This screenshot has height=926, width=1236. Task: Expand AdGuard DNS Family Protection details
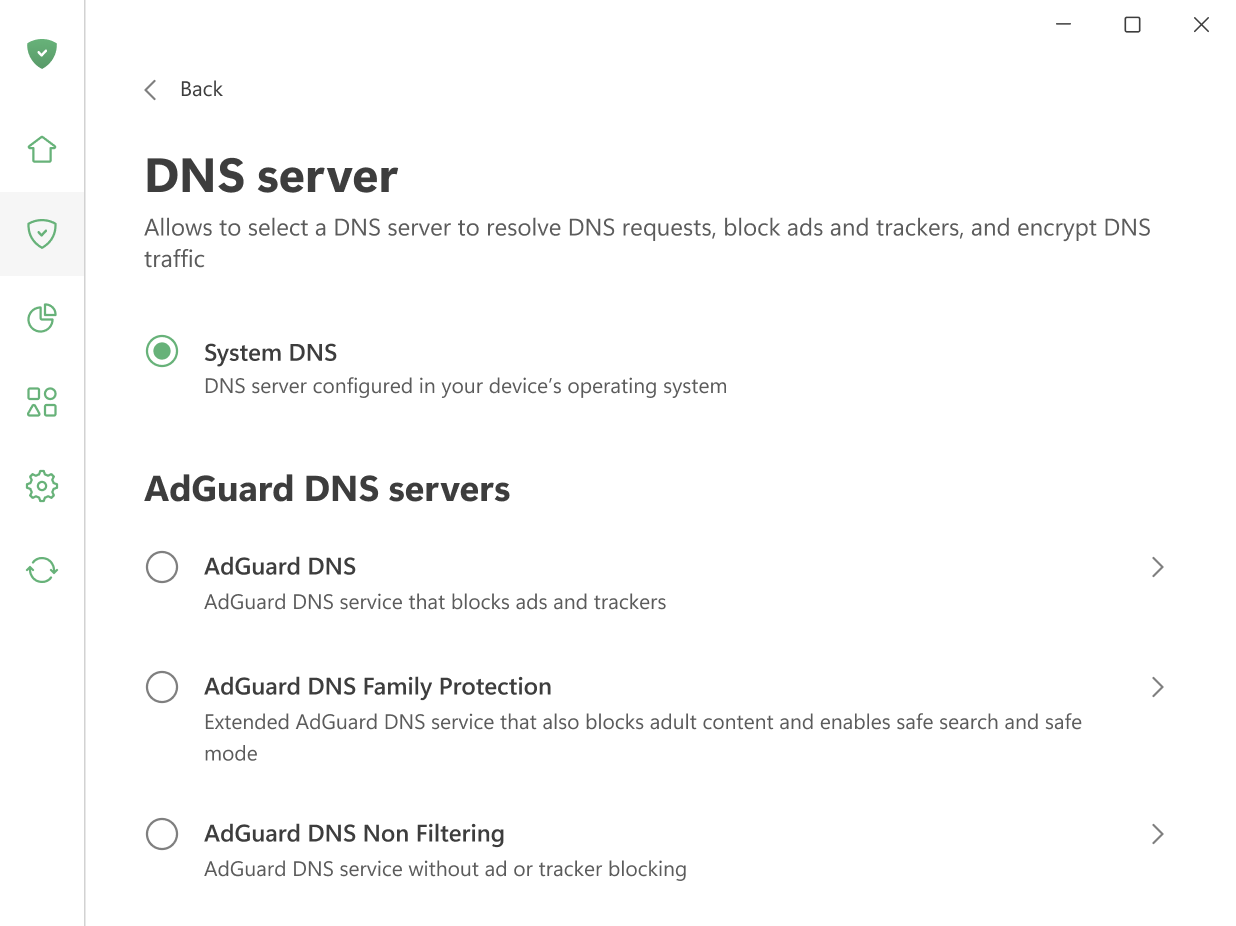click(1157, 687)
